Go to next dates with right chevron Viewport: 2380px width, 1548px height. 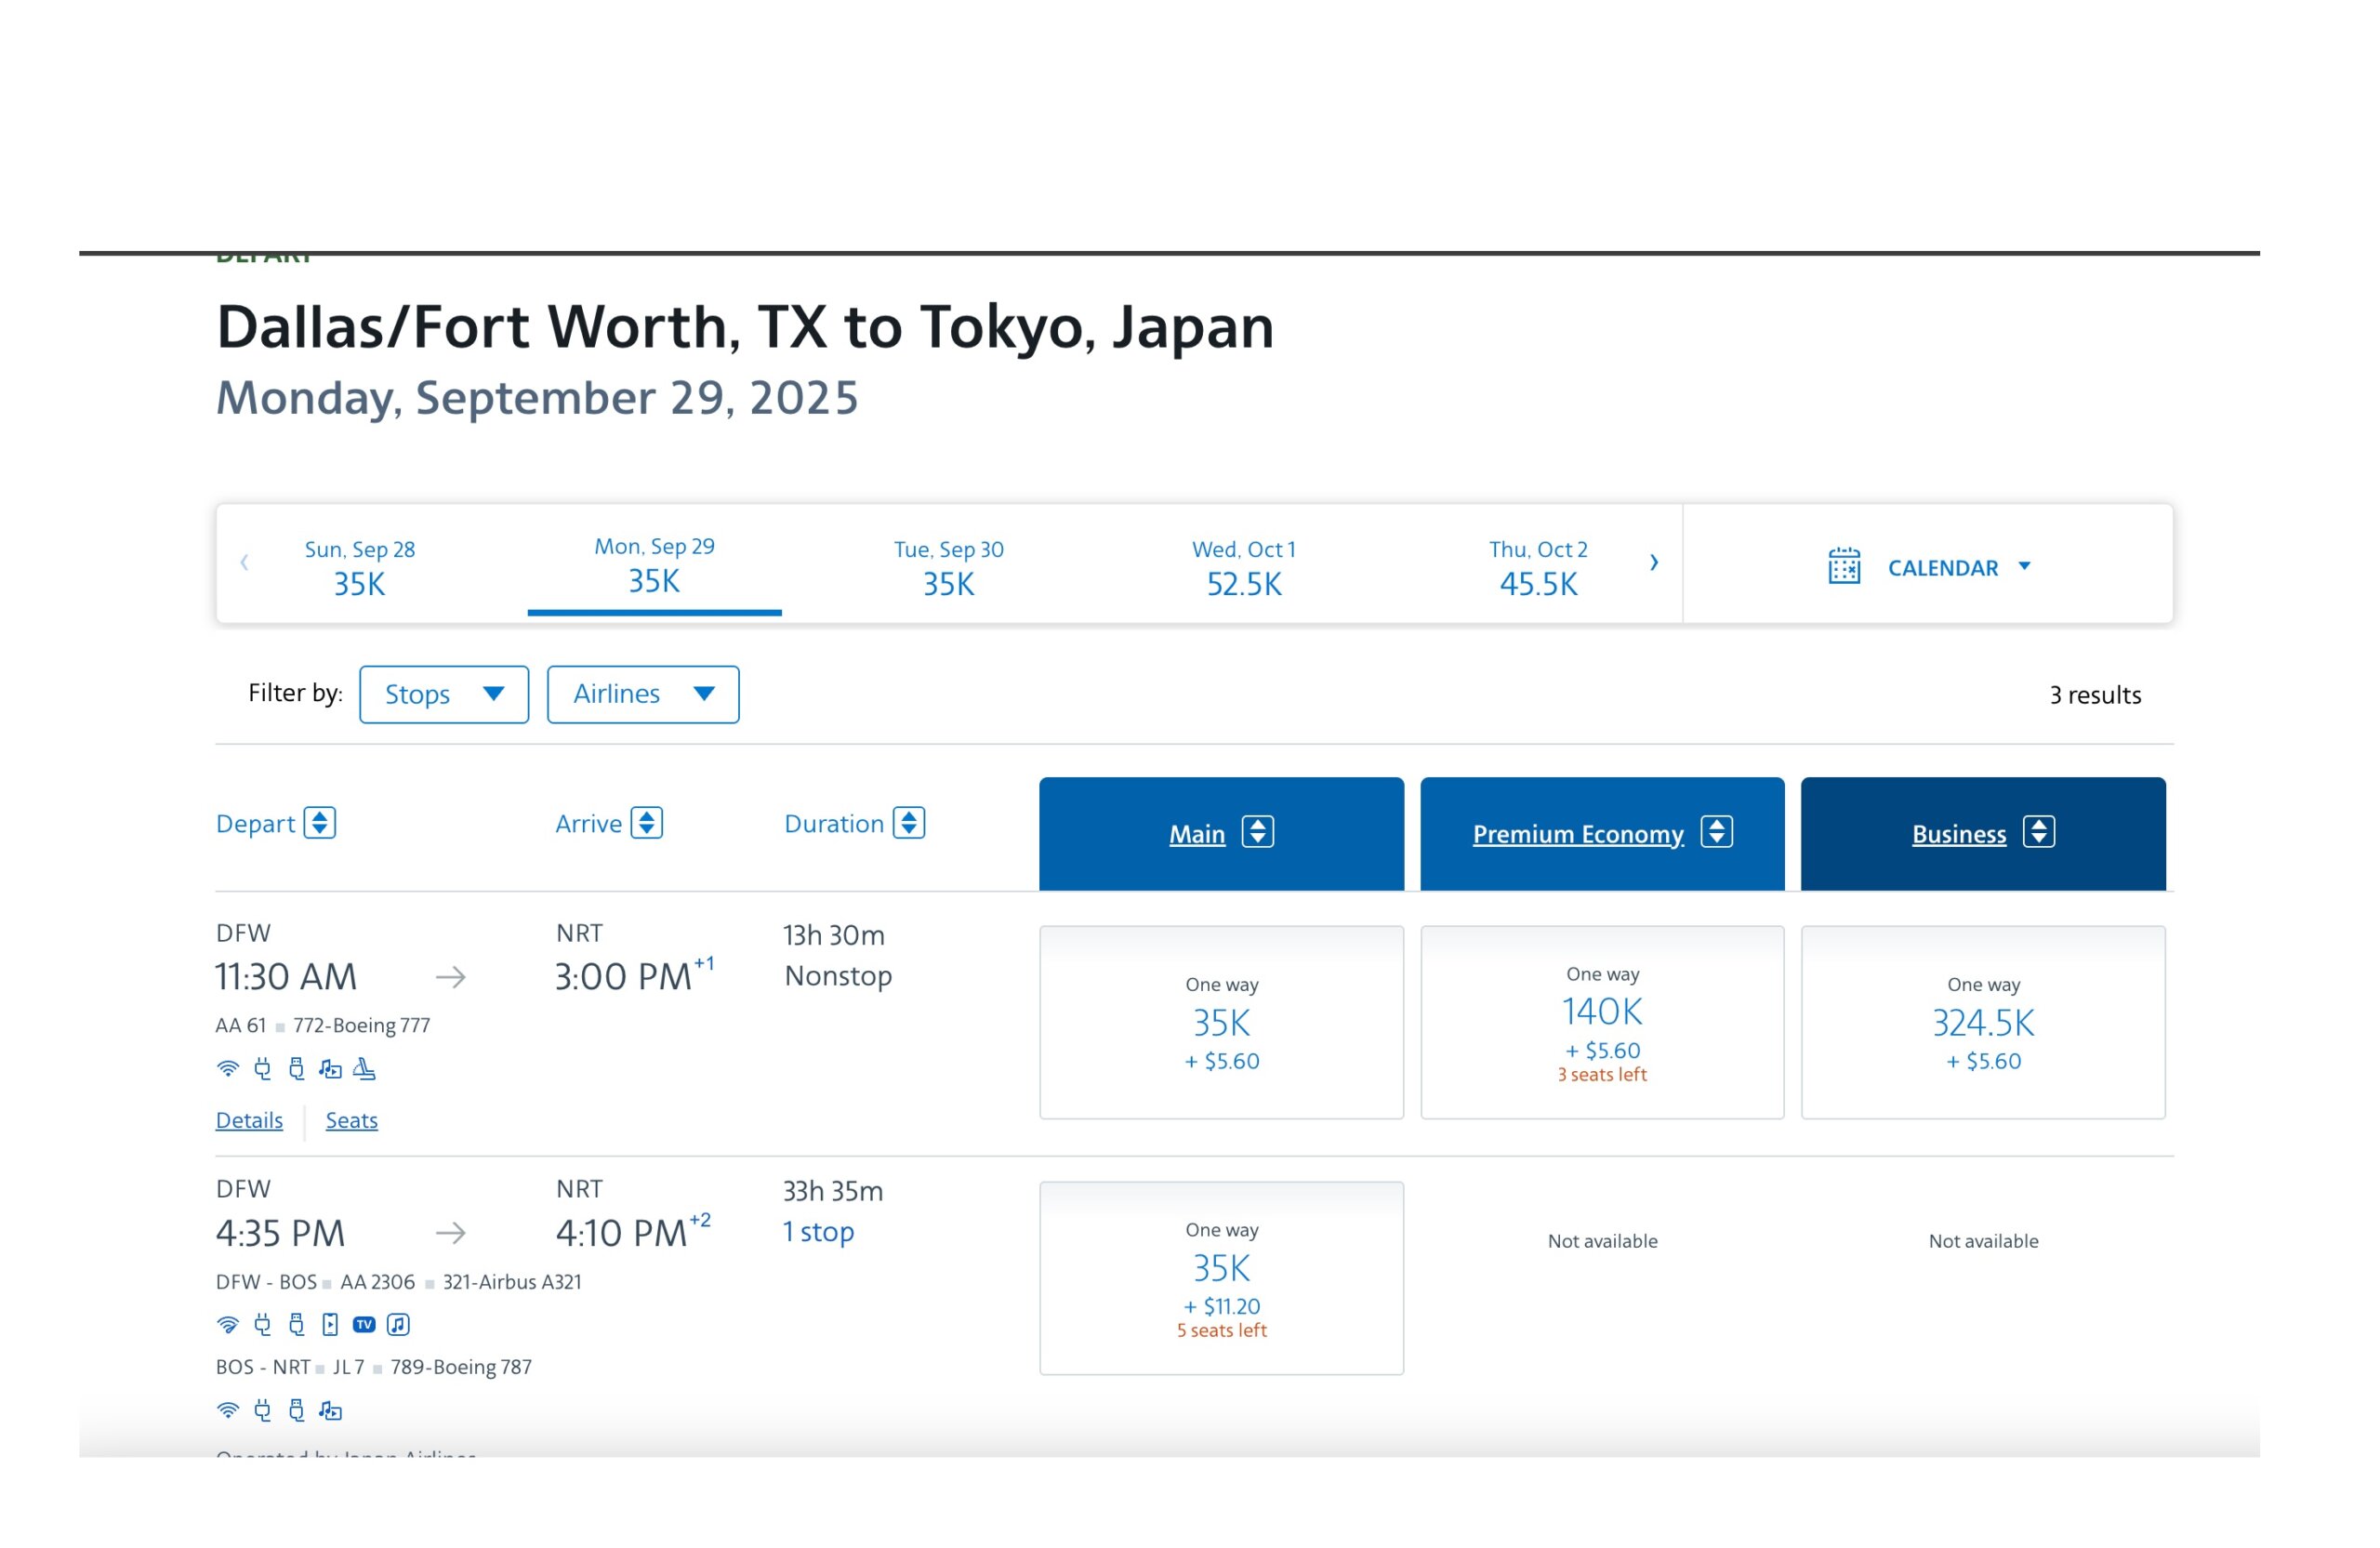pyautogui.click(x=1654, y=563)
